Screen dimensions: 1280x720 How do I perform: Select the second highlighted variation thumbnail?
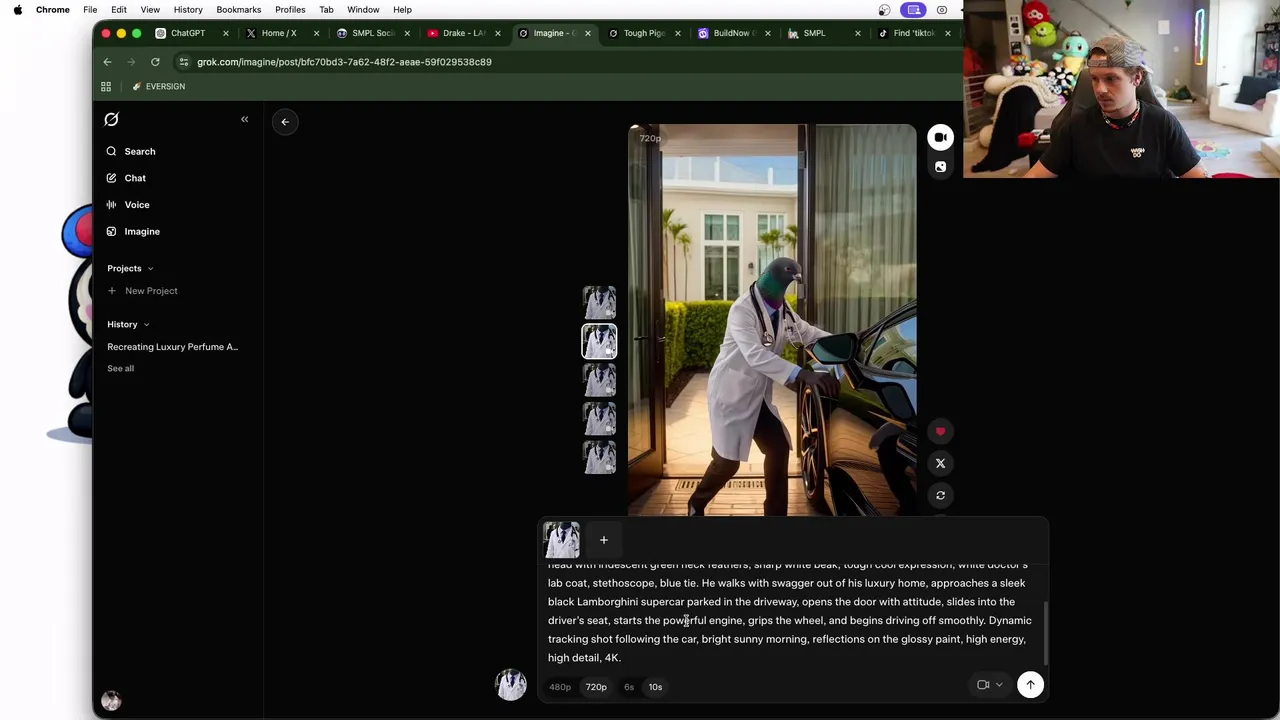click(600, 341)
